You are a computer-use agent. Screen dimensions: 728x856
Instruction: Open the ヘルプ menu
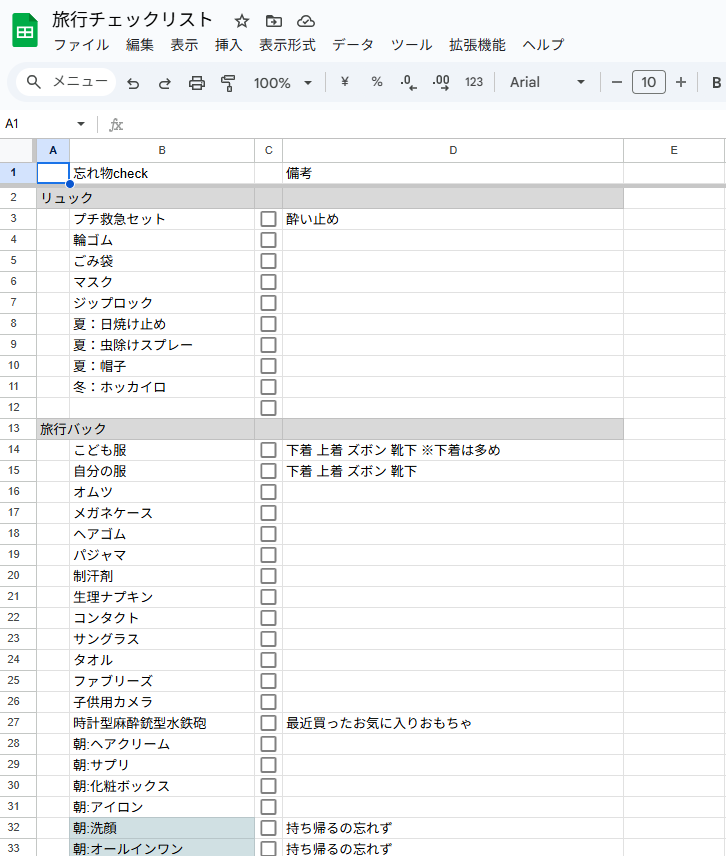pos(543,45)
